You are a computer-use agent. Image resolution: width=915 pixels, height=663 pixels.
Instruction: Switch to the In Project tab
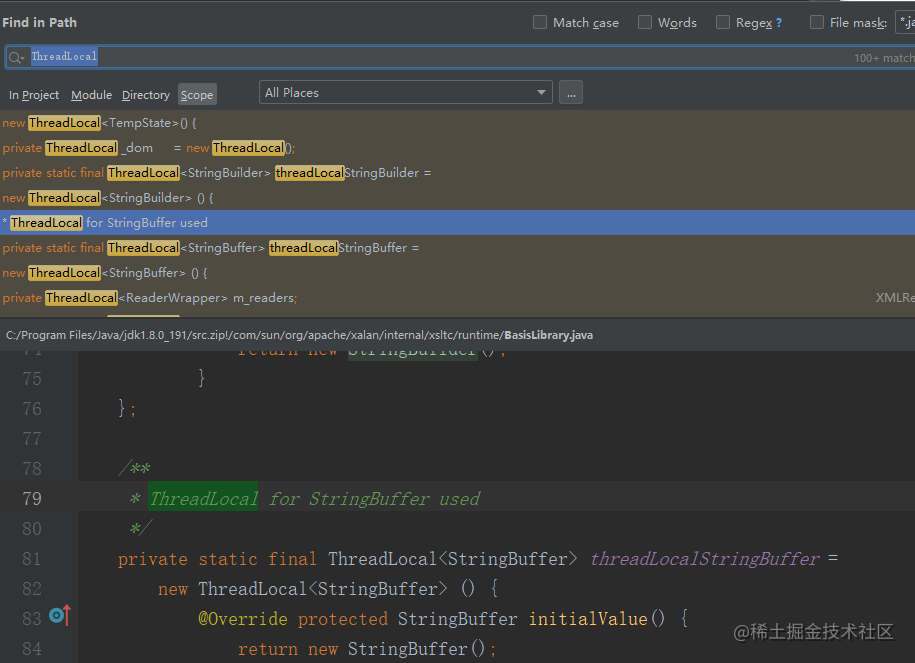click(x=34, y=95)
